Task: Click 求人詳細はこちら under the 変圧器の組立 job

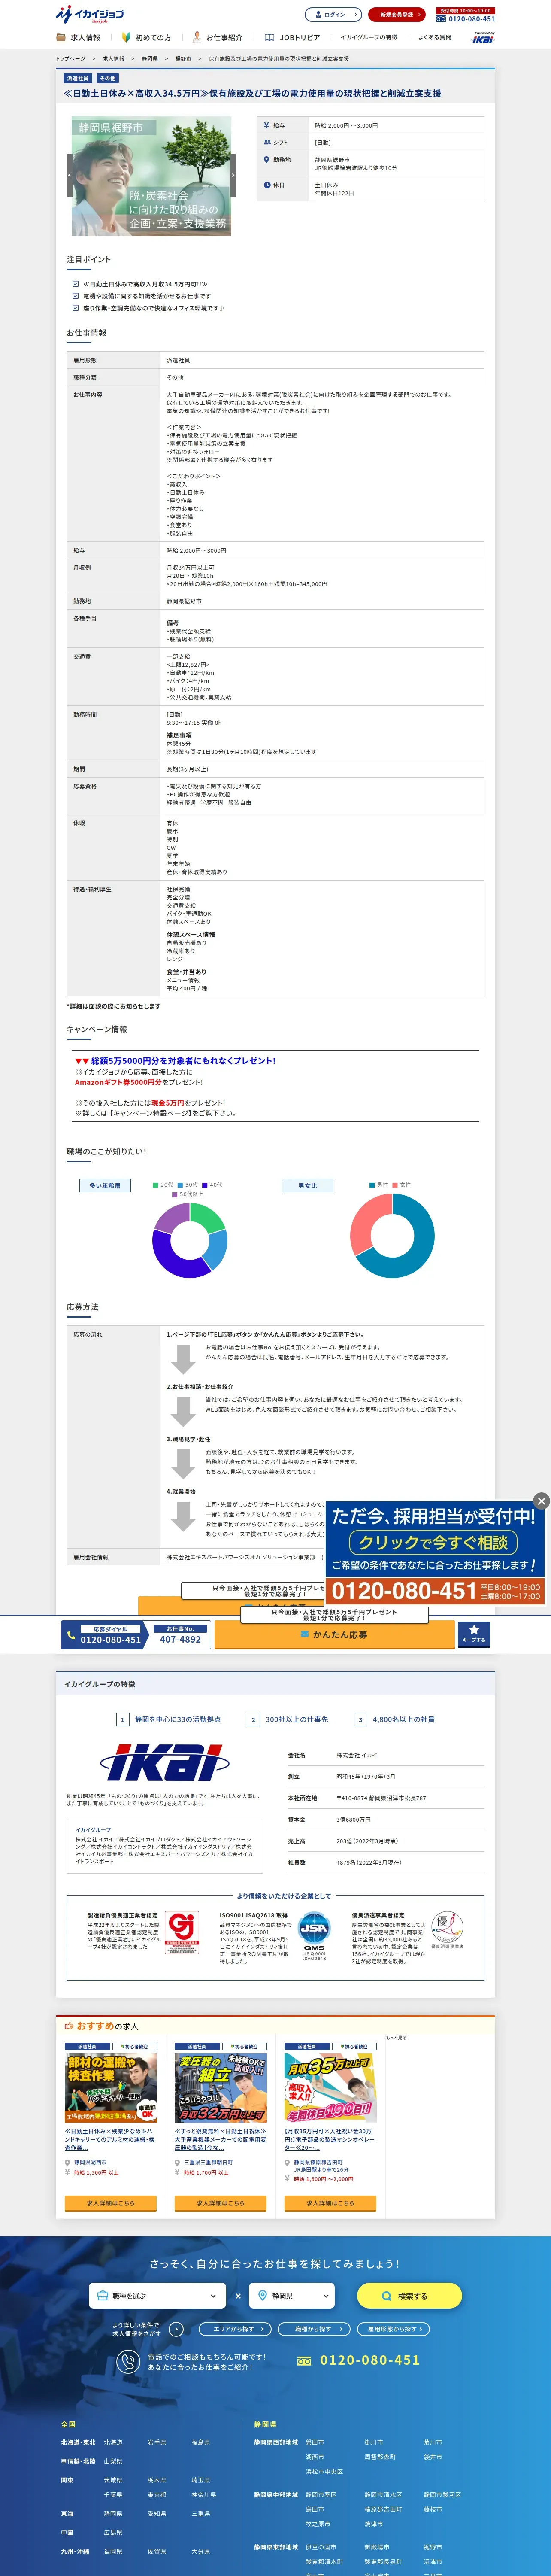Action: (x=220, y=2203)
